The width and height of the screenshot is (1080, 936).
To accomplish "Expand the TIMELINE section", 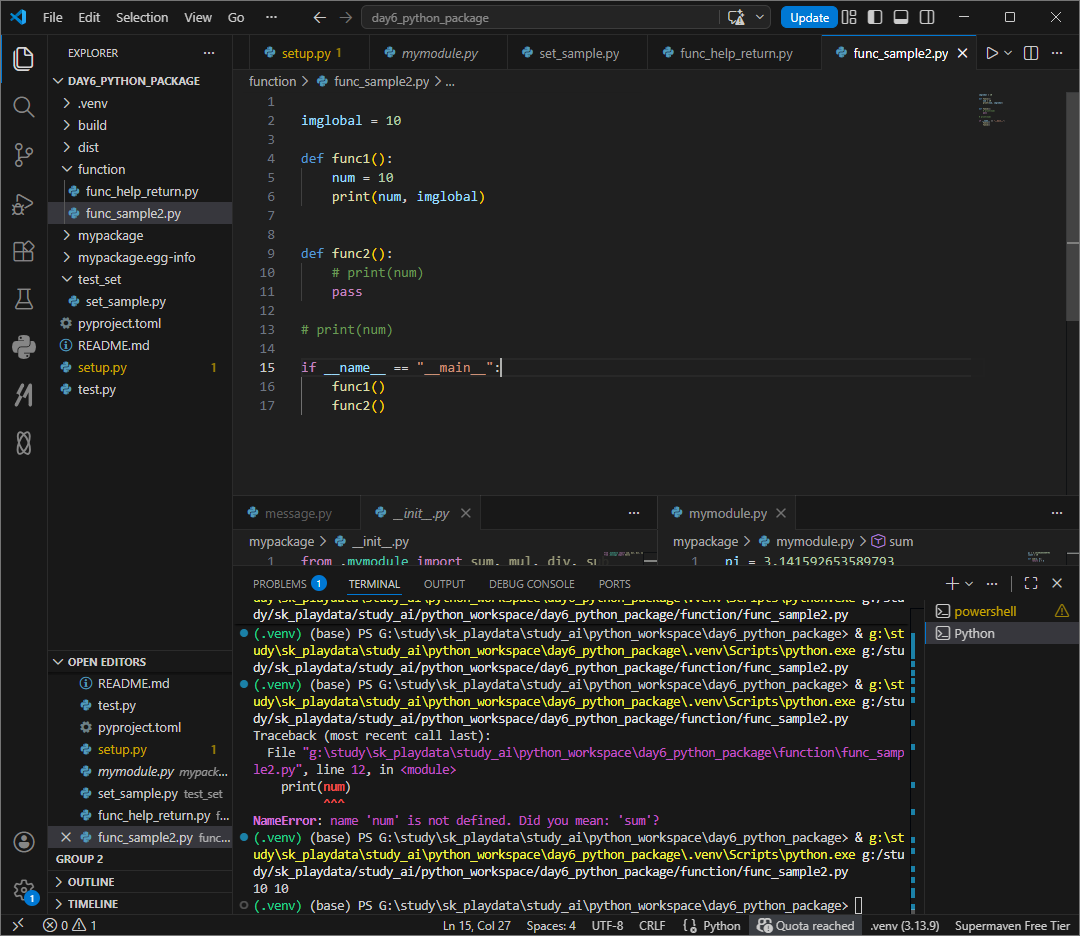I will 140,904.
